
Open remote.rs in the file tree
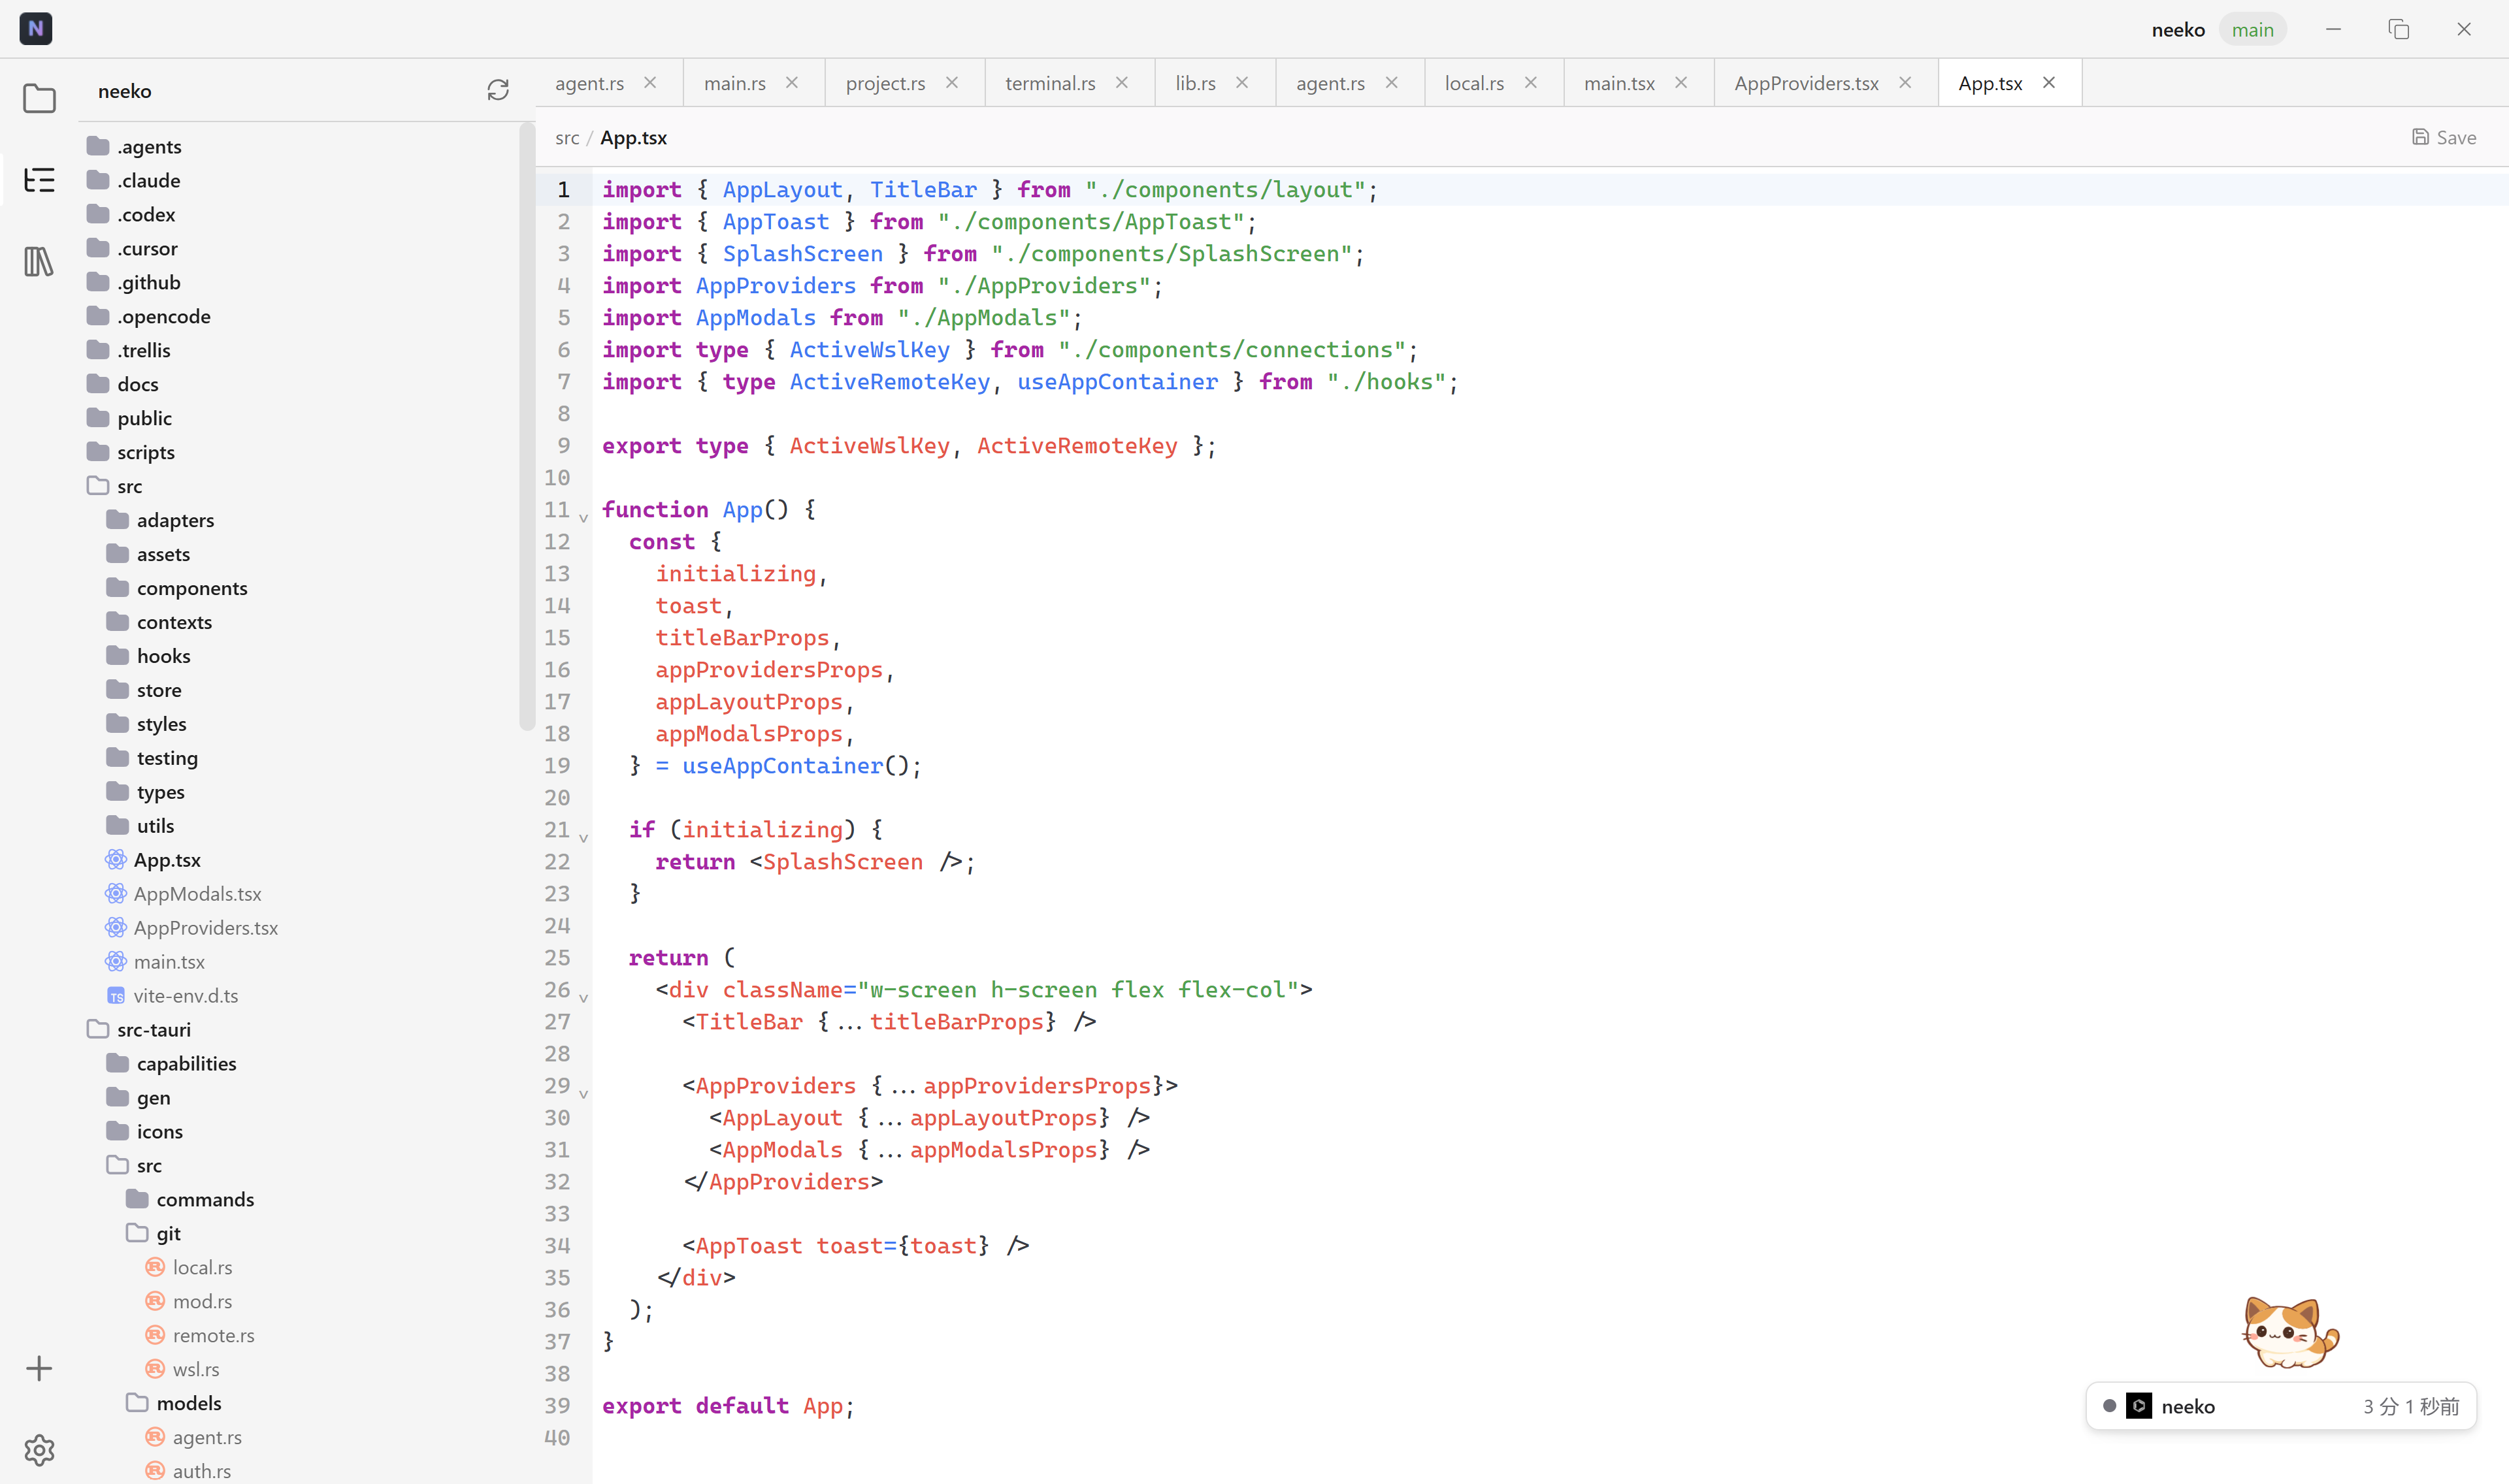tap(200, 1336)
